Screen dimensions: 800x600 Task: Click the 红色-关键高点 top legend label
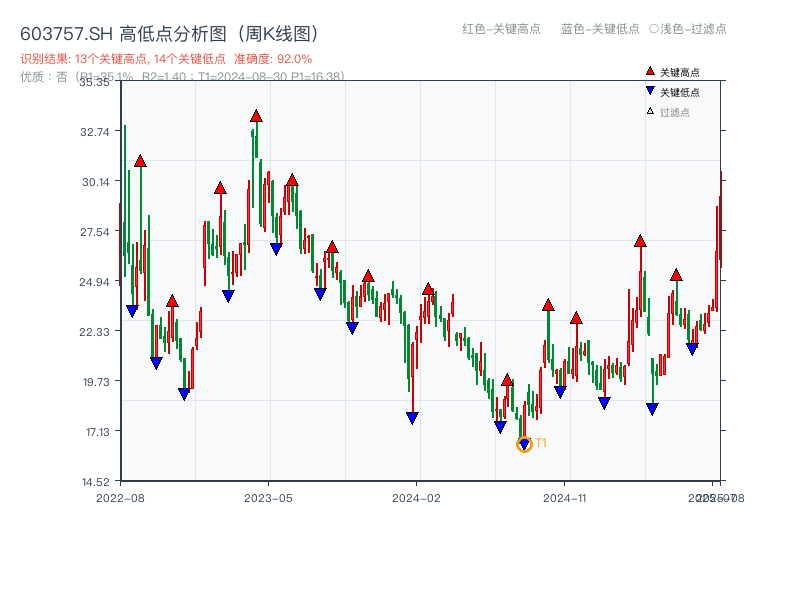[502, 29]
